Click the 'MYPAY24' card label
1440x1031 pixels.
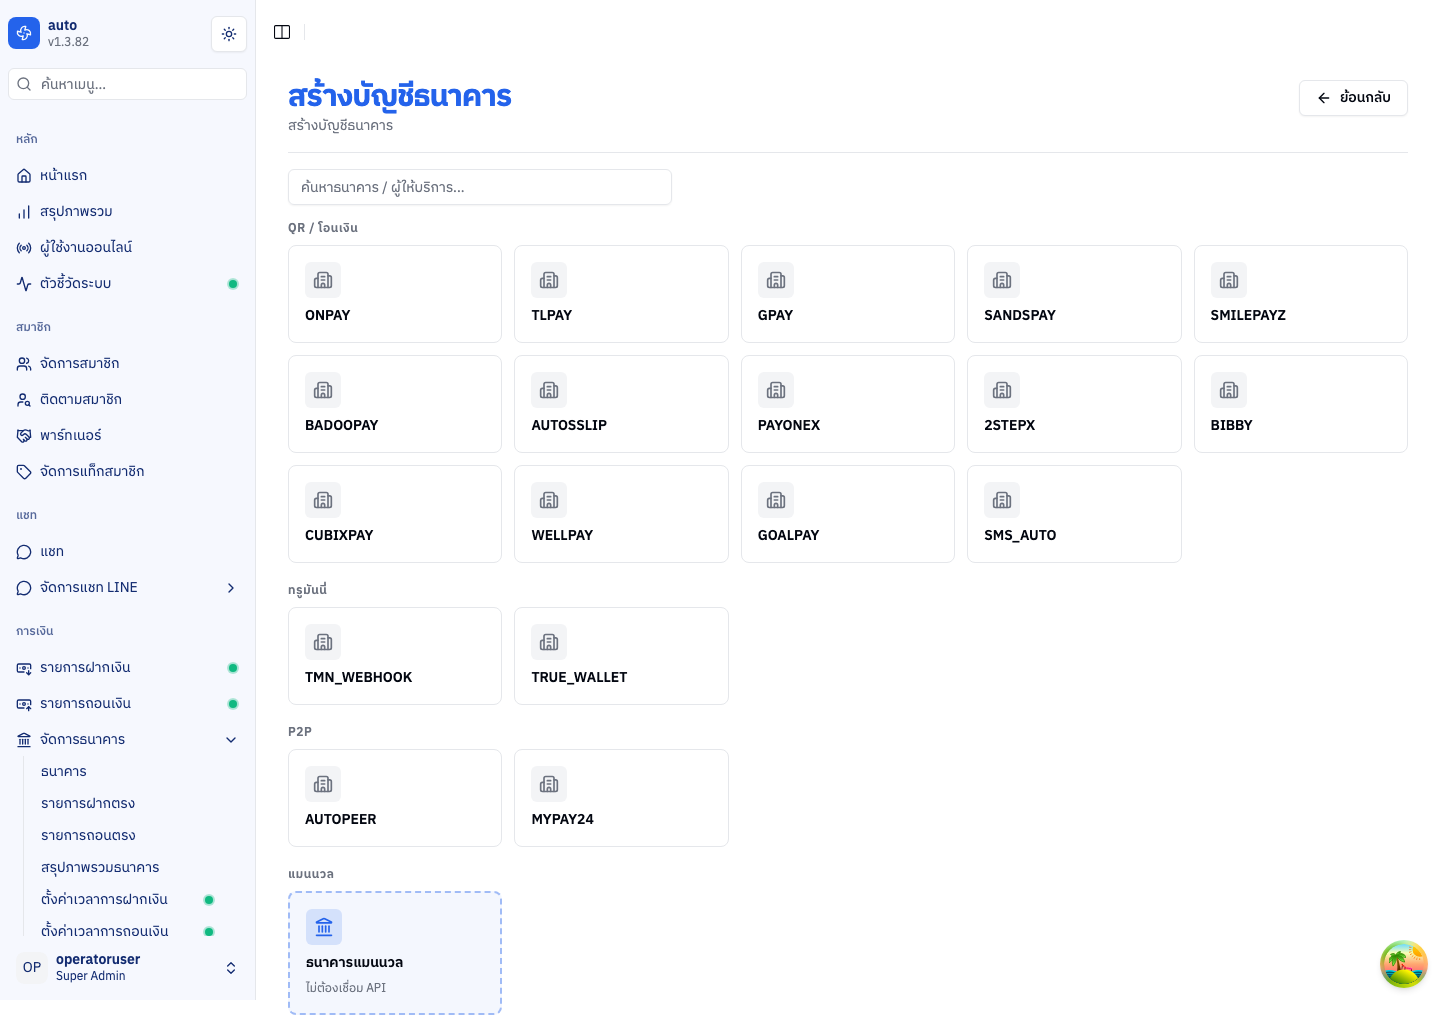coord(562,819)
